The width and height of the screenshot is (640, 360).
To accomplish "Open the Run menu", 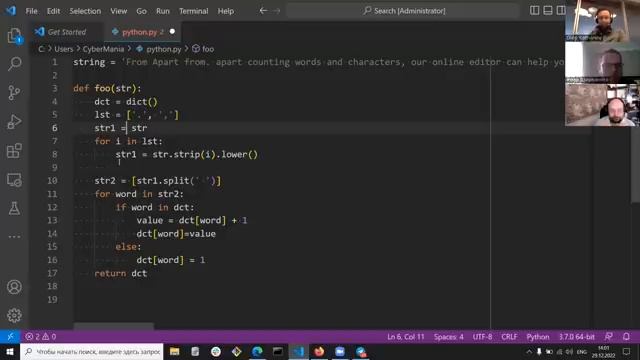I will (x=162, y=11).
